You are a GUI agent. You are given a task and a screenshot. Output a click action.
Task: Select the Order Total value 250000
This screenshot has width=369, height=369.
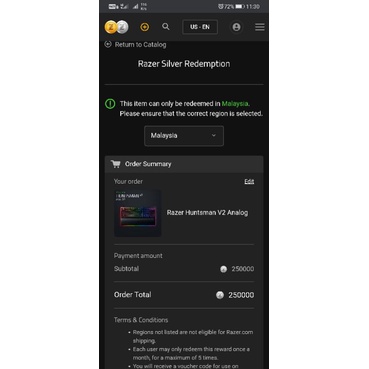point(241,295)
